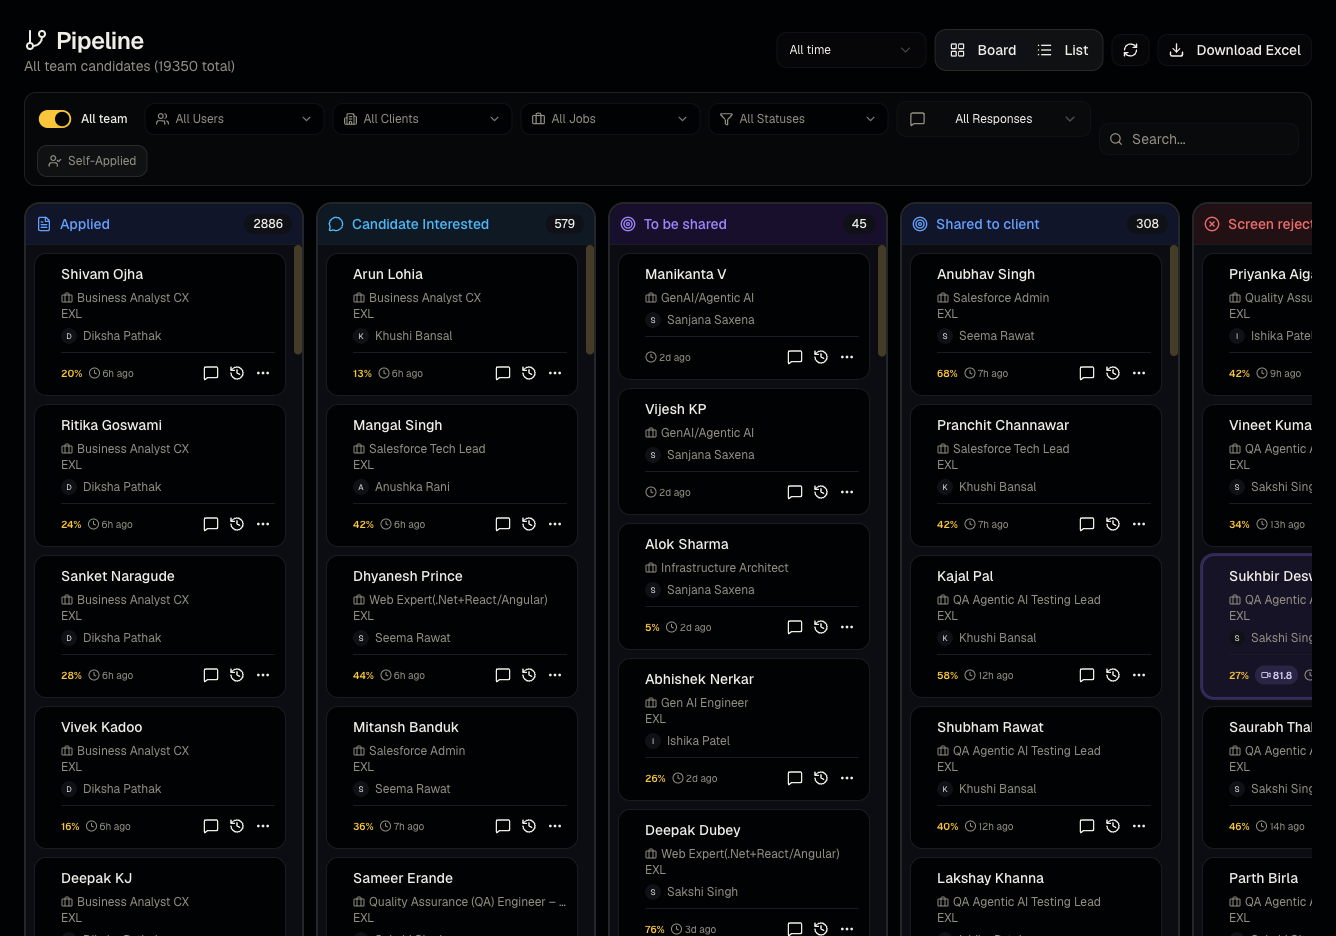The width and height of the screenshot is (1336, 936).
Task: Open comments on Vijesh KP's card
Action: click(795, 492)
